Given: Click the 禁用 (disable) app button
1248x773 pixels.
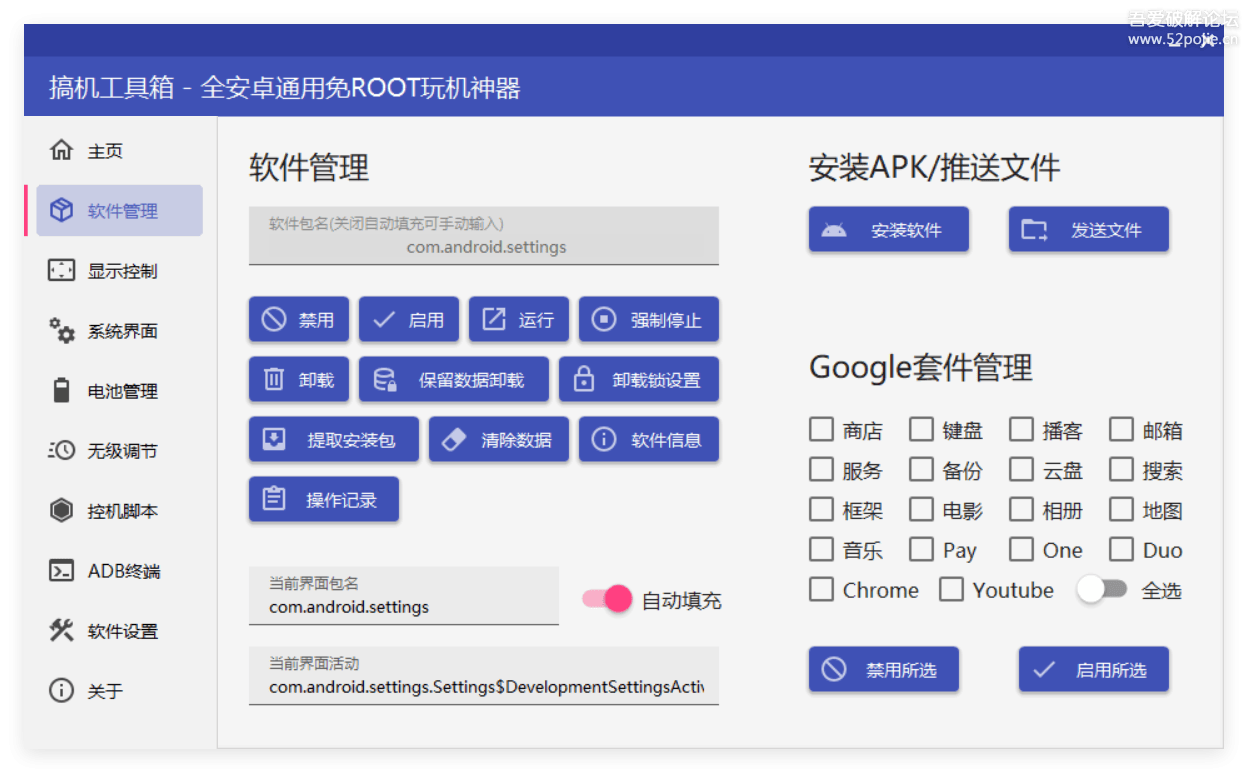Looking at the screenshot, I should pos(298,320).
